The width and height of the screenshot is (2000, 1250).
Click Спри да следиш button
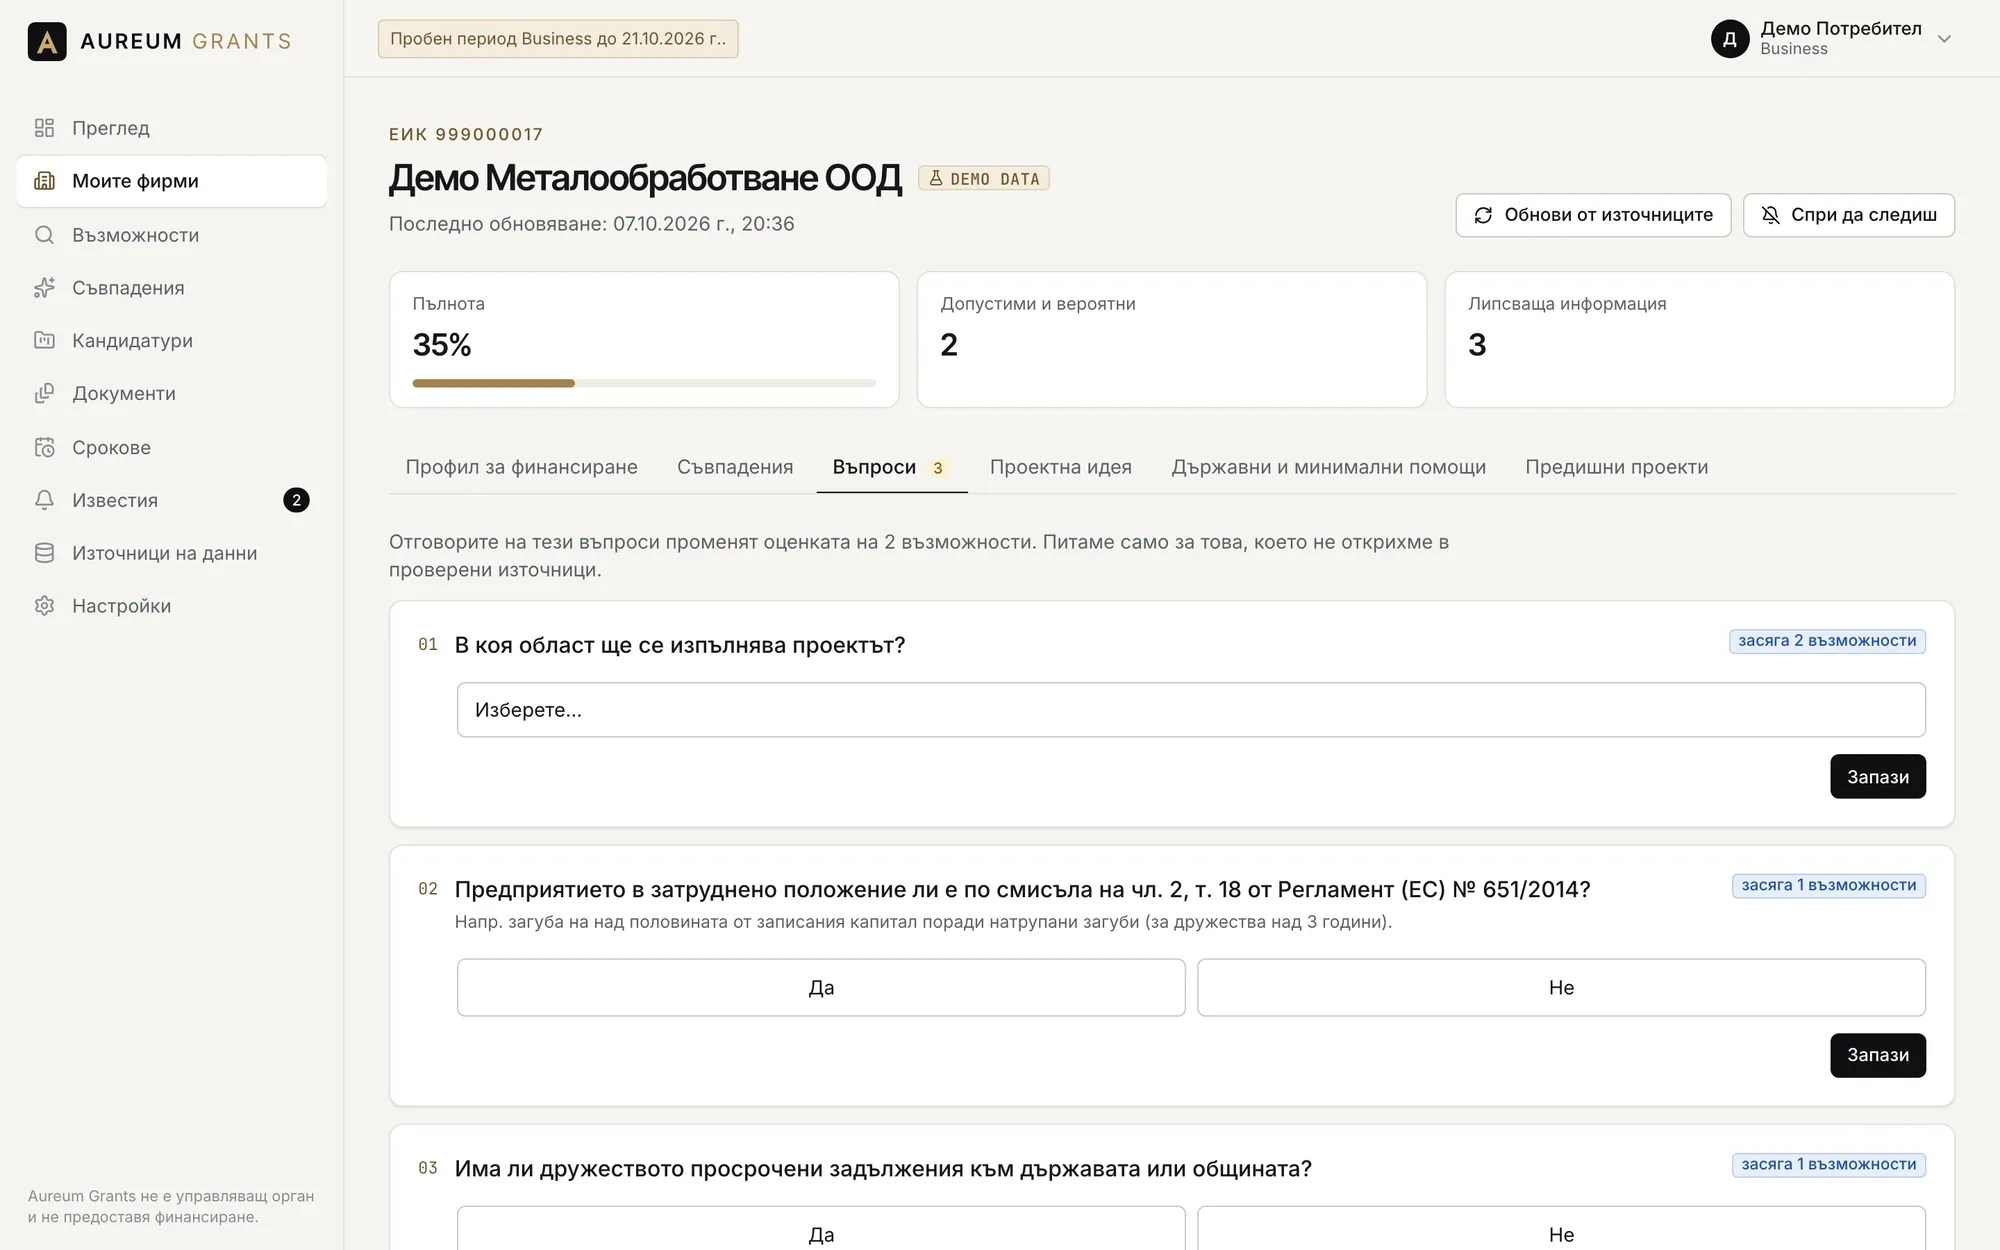[1848, 215]
